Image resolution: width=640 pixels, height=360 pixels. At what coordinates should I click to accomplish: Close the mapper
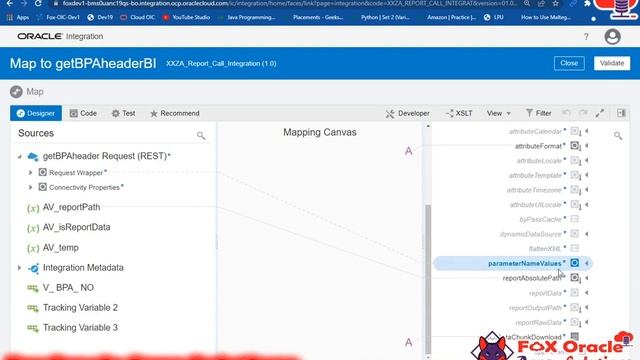point(569,63)
